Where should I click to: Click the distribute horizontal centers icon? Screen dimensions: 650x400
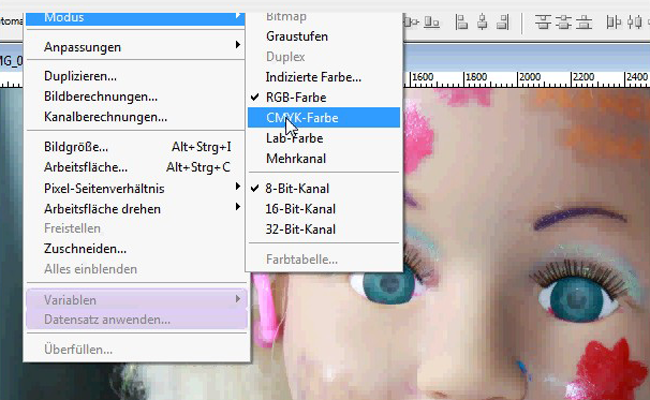tap(635, 22)
